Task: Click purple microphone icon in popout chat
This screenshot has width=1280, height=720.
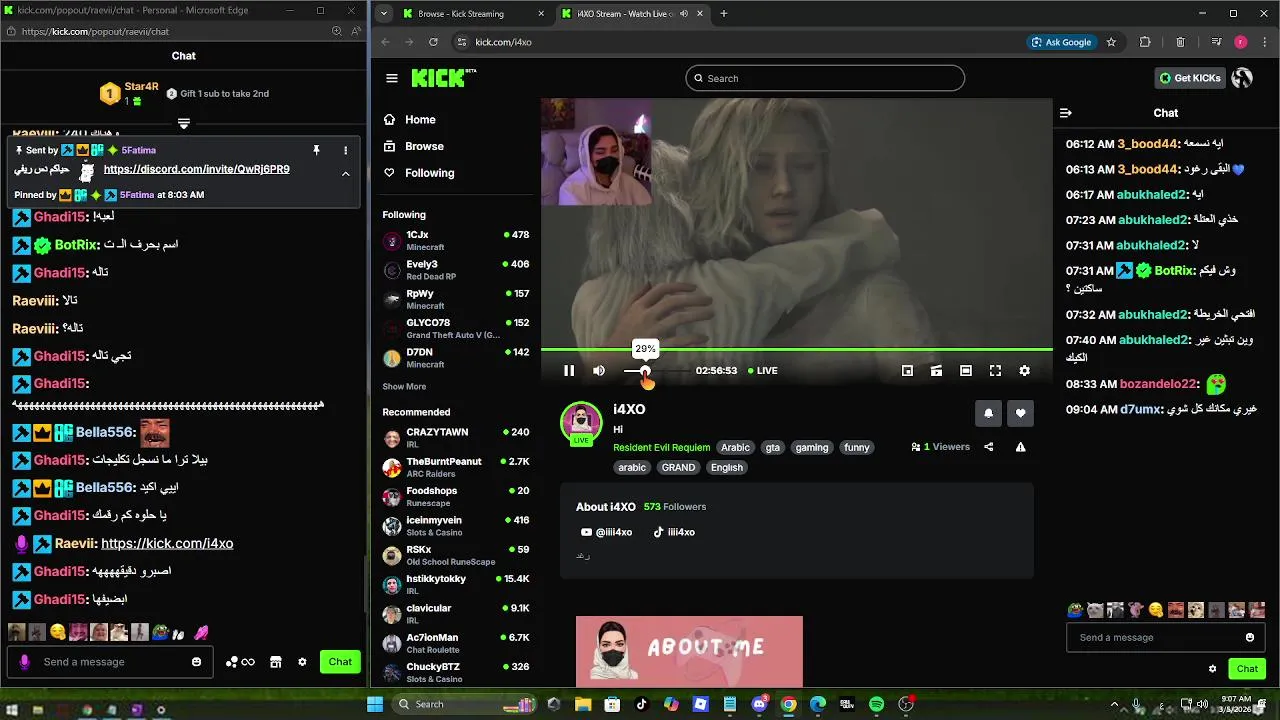Action: [25, 662]
